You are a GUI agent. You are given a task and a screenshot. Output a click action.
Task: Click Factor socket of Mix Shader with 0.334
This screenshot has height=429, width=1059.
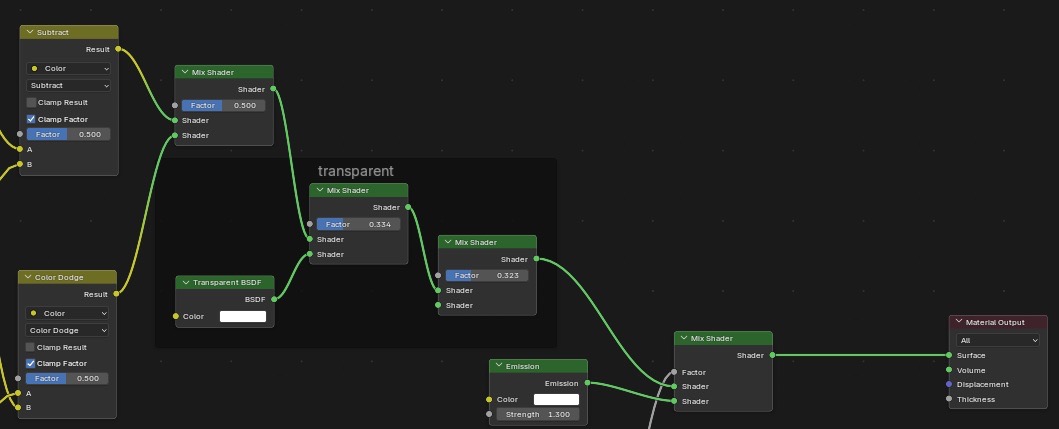310,224
